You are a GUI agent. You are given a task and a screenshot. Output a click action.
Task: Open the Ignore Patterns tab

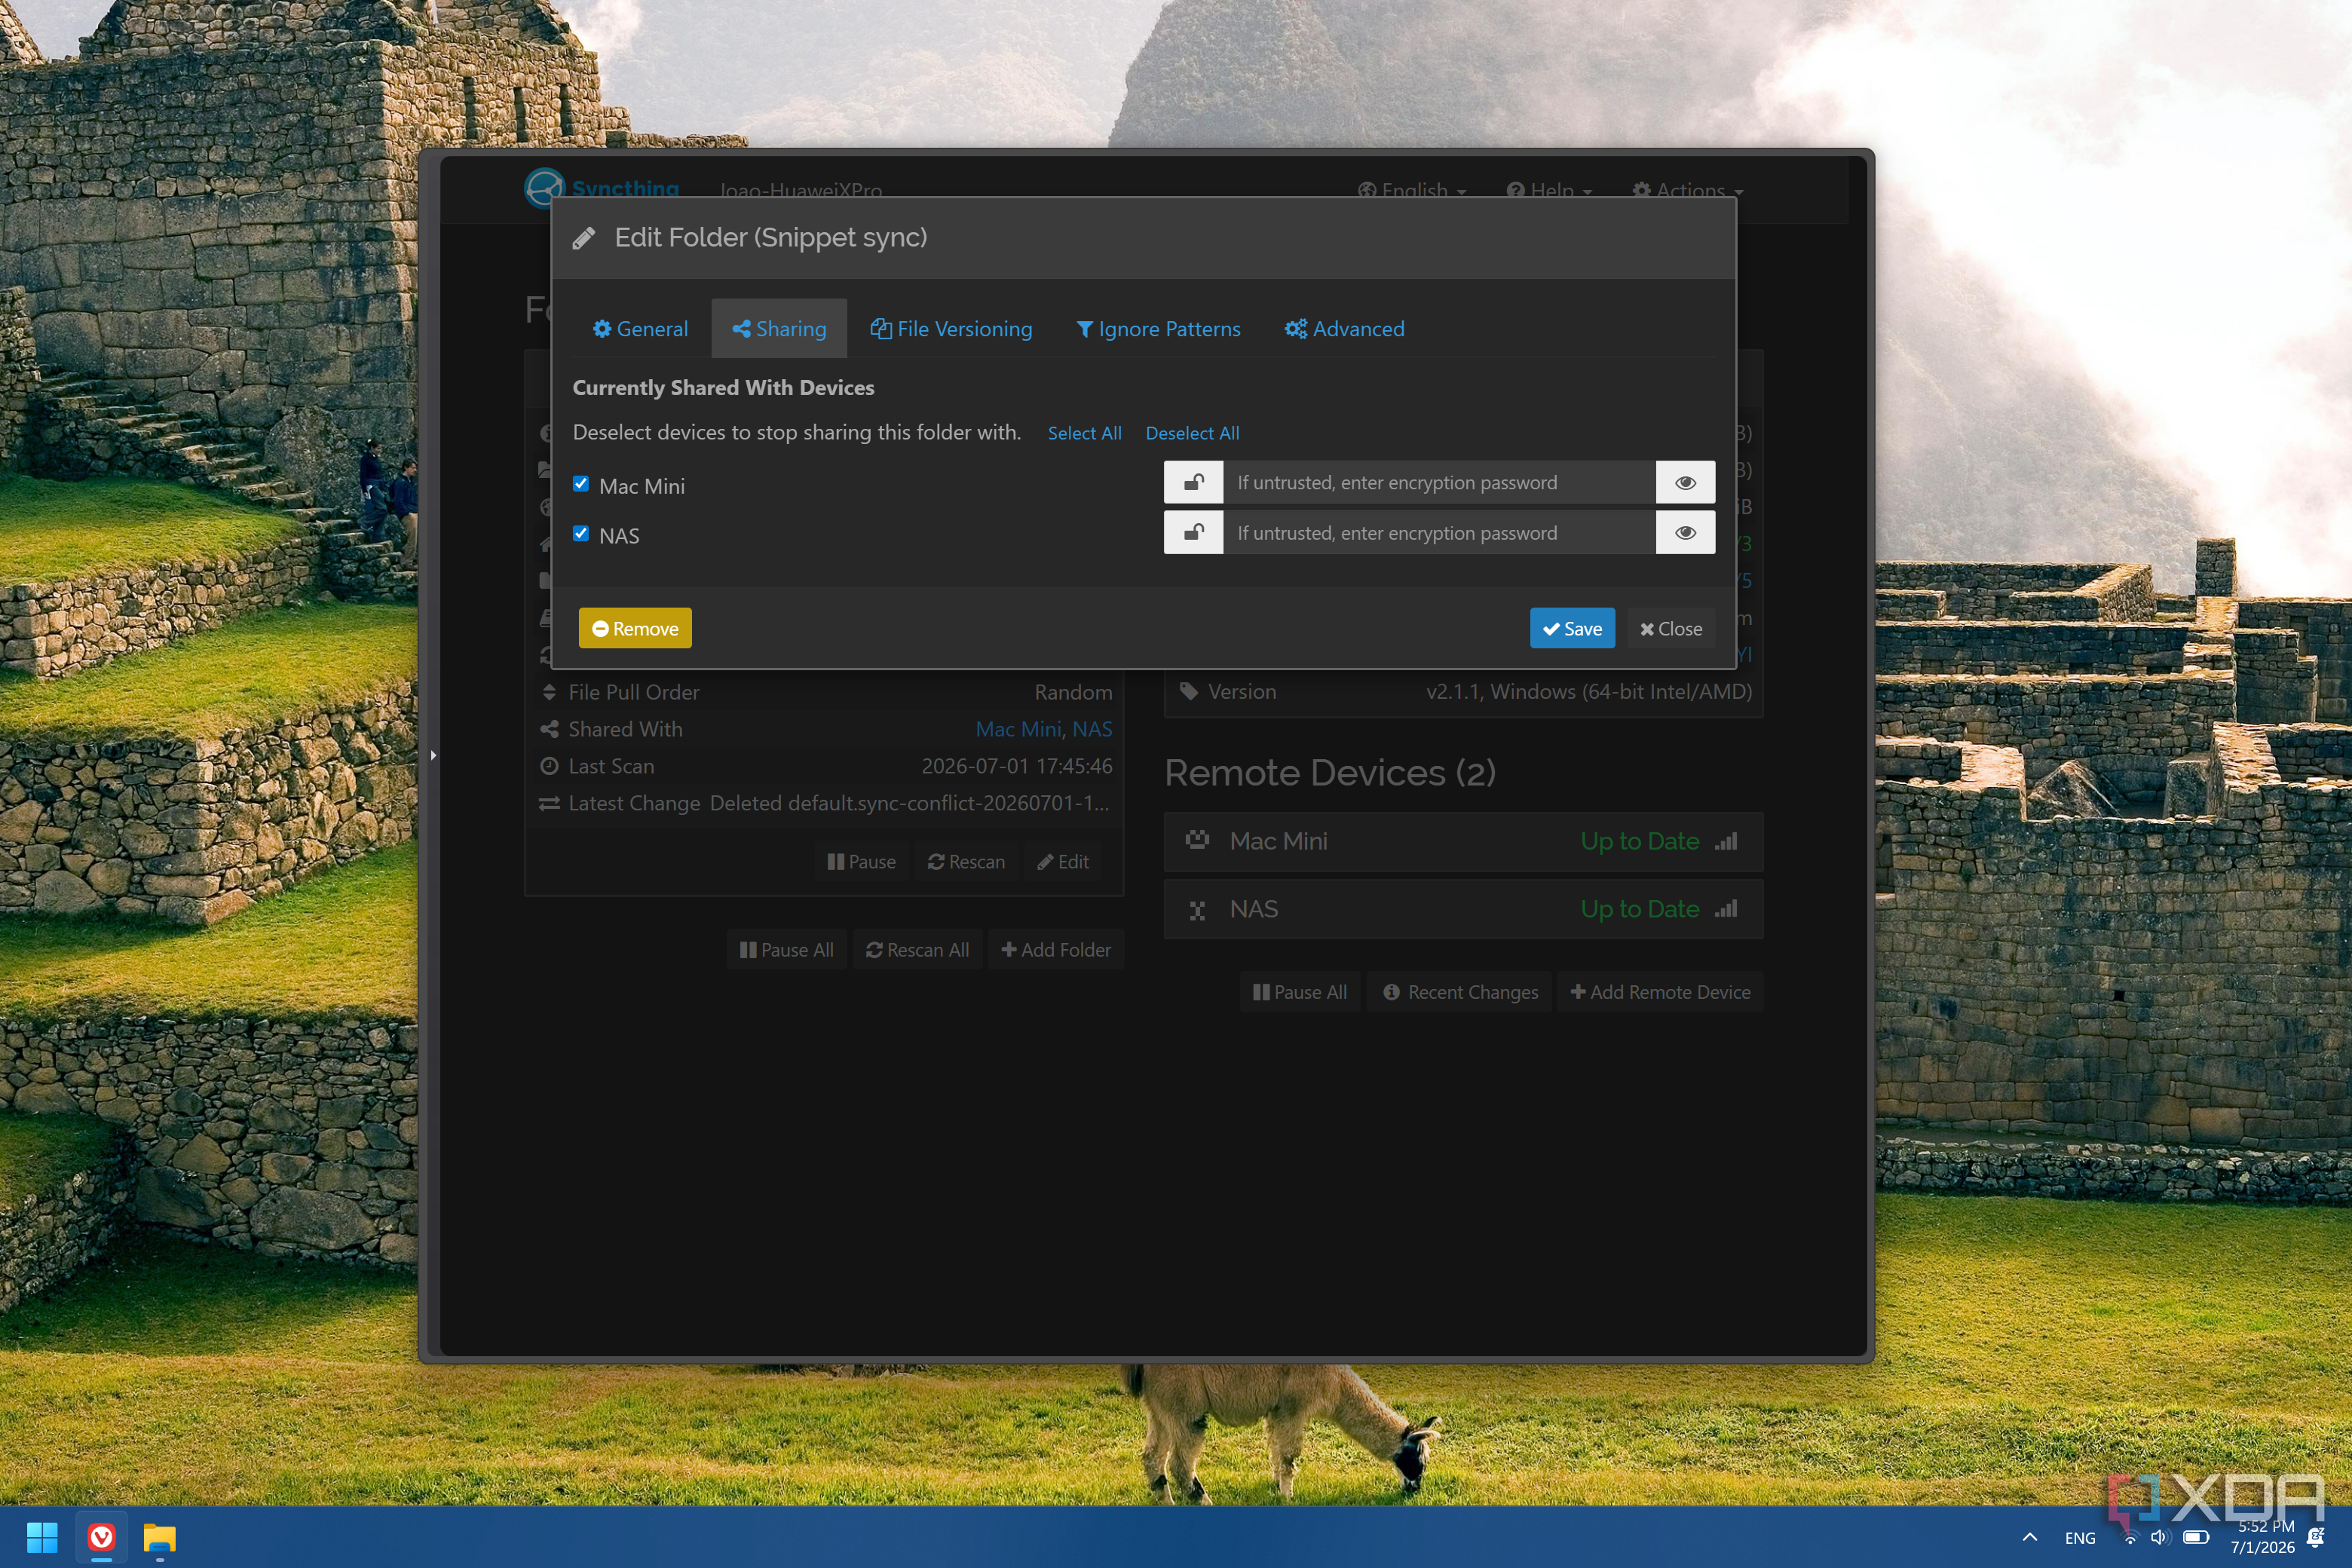coord(1158,329)
